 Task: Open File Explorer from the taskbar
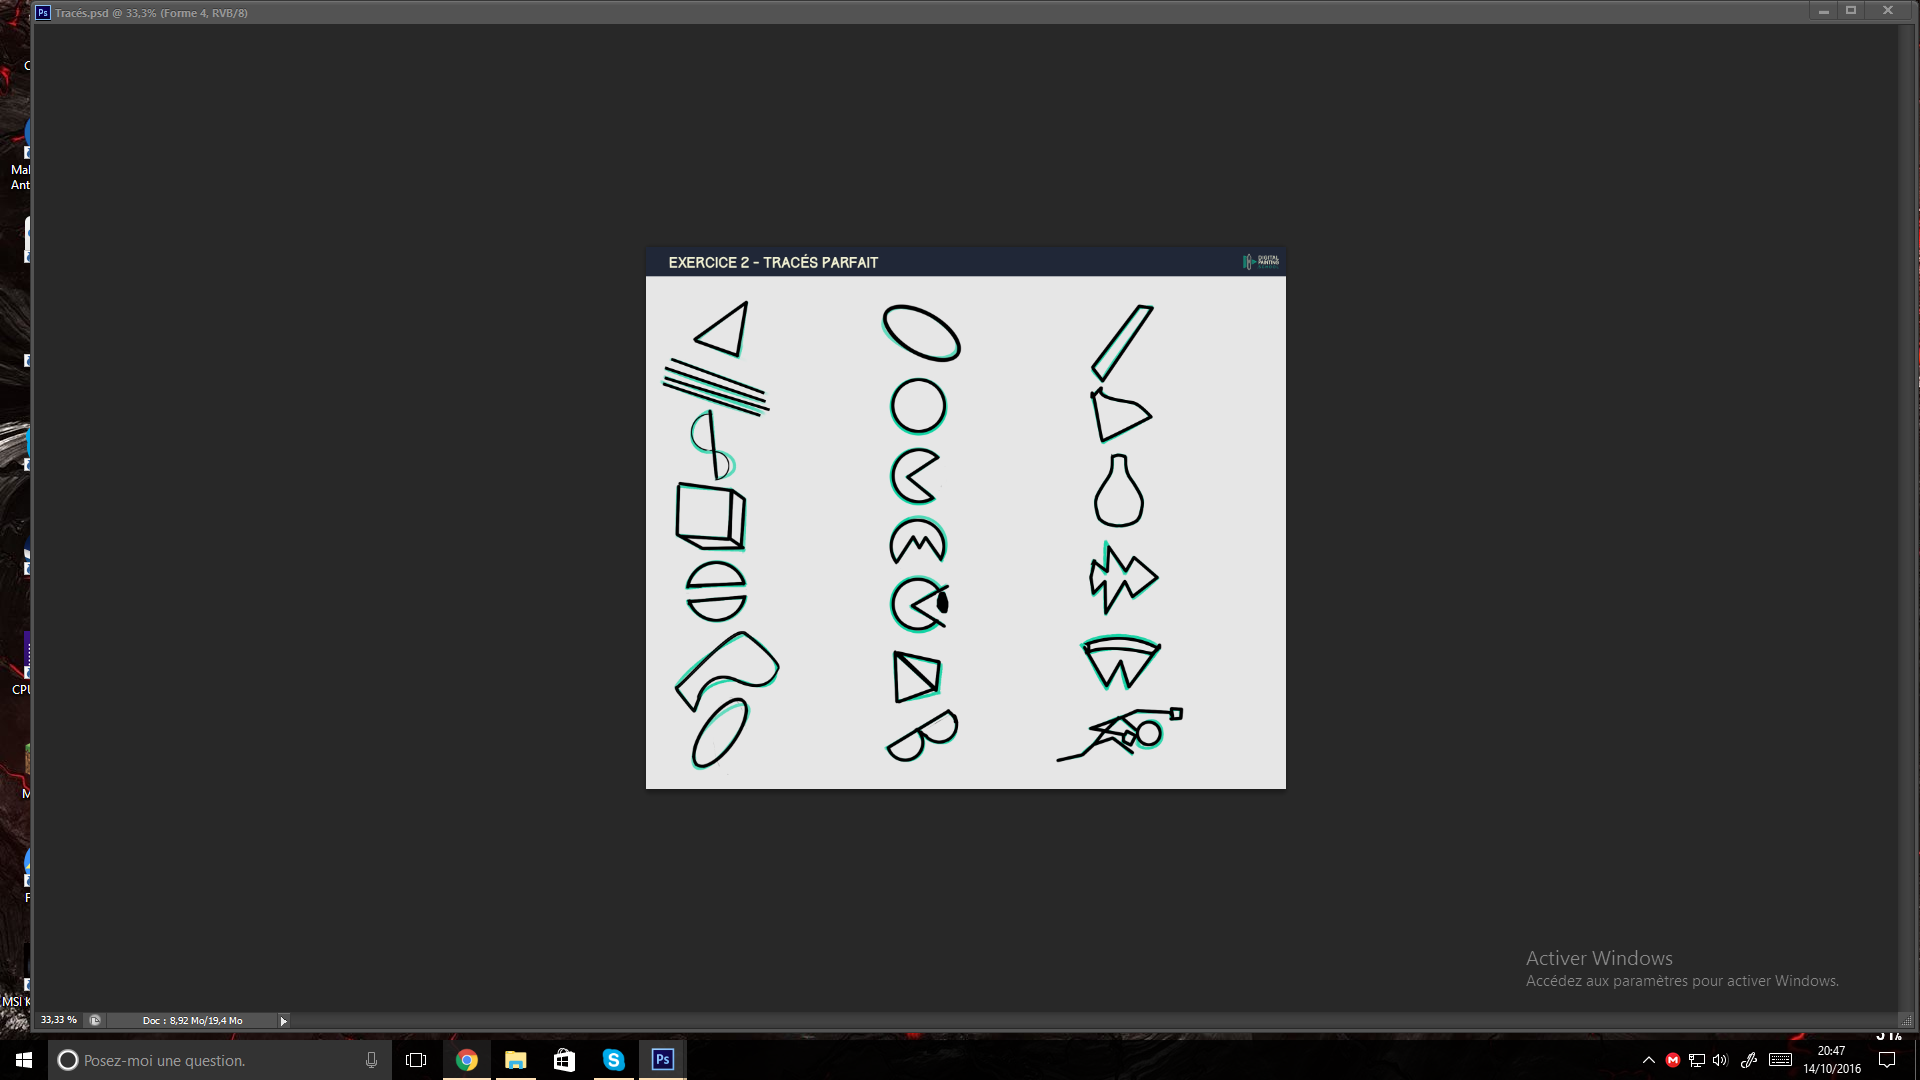tap(515, 1059)
